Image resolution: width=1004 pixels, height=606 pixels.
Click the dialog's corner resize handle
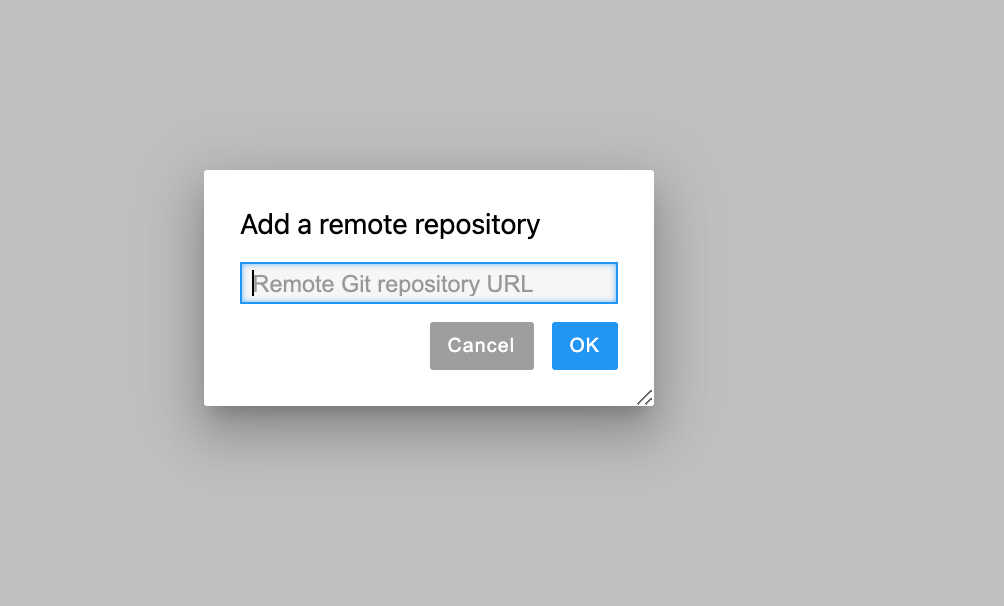pyautogui.click(x=645, y=398)
